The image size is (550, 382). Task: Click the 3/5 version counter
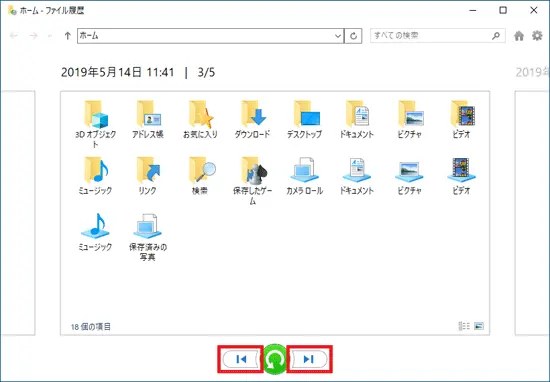206,73
